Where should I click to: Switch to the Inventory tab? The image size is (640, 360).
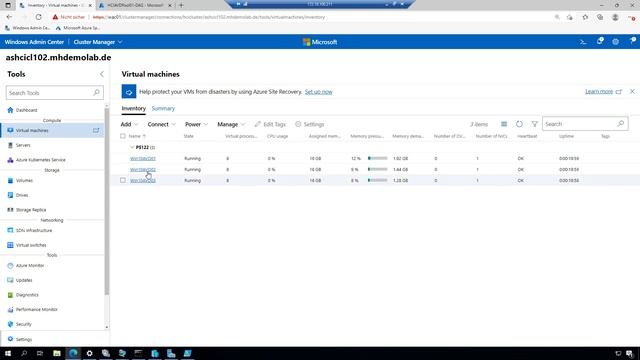[133, 109]
